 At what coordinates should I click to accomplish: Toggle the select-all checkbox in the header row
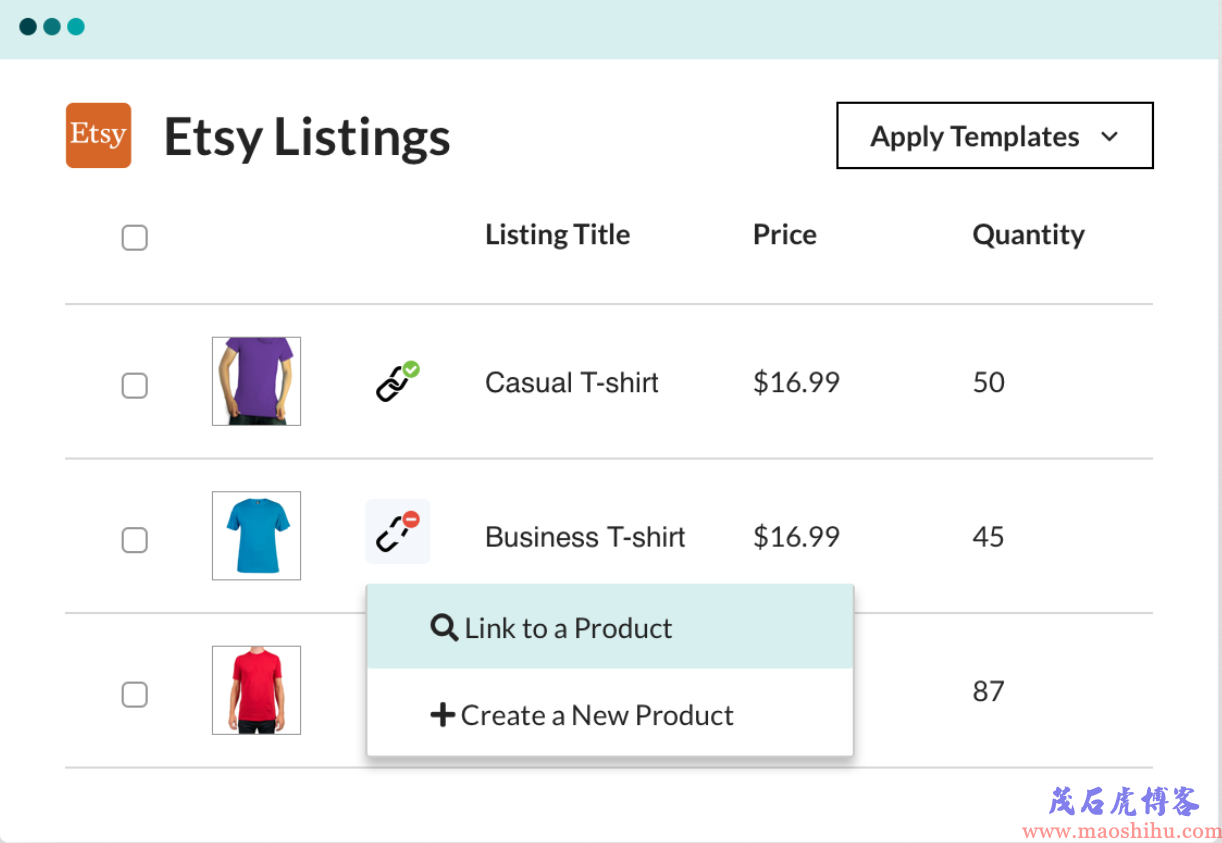pos(134,238)
